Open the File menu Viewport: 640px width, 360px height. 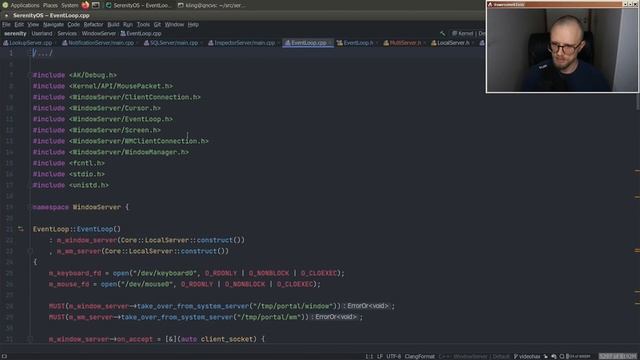coord(6,24)
